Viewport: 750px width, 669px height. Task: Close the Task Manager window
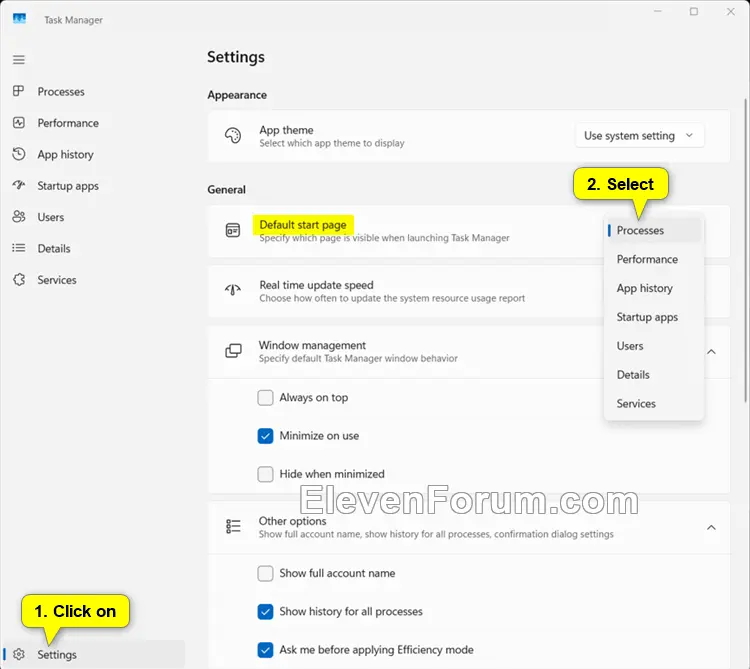tap(730, 11)
